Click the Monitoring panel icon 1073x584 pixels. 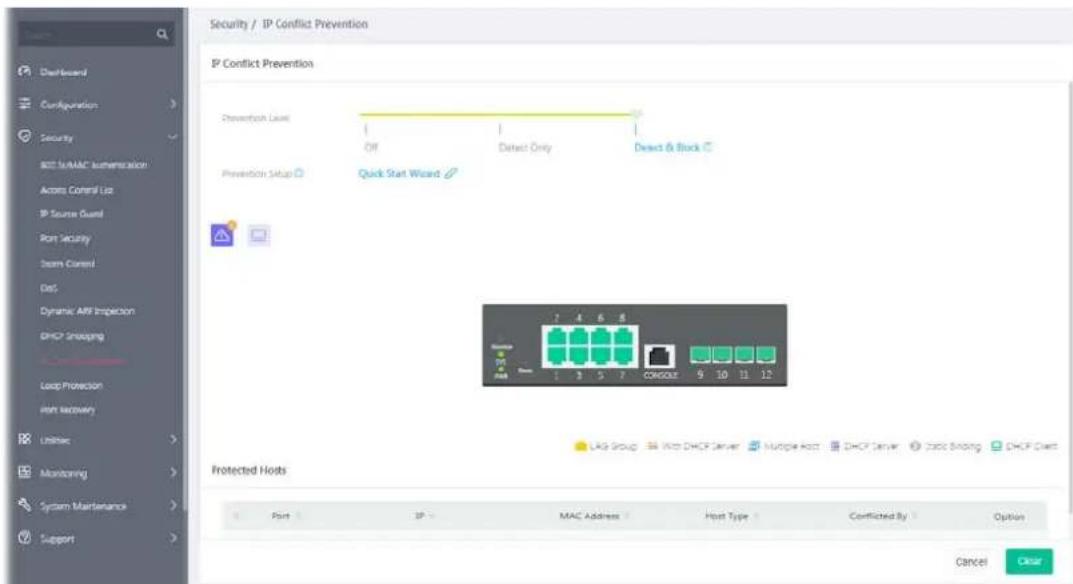25,472
